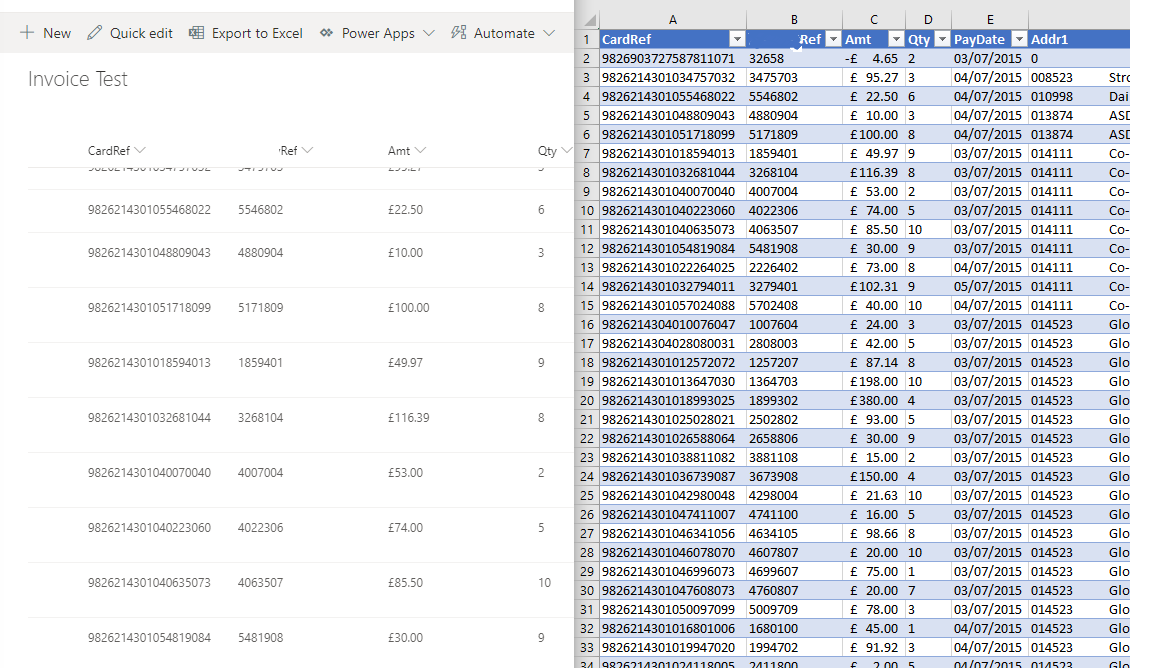1152x668 pixels.
Task: Select row 15 by clicking its row number
Action: (x=588, y=305)
